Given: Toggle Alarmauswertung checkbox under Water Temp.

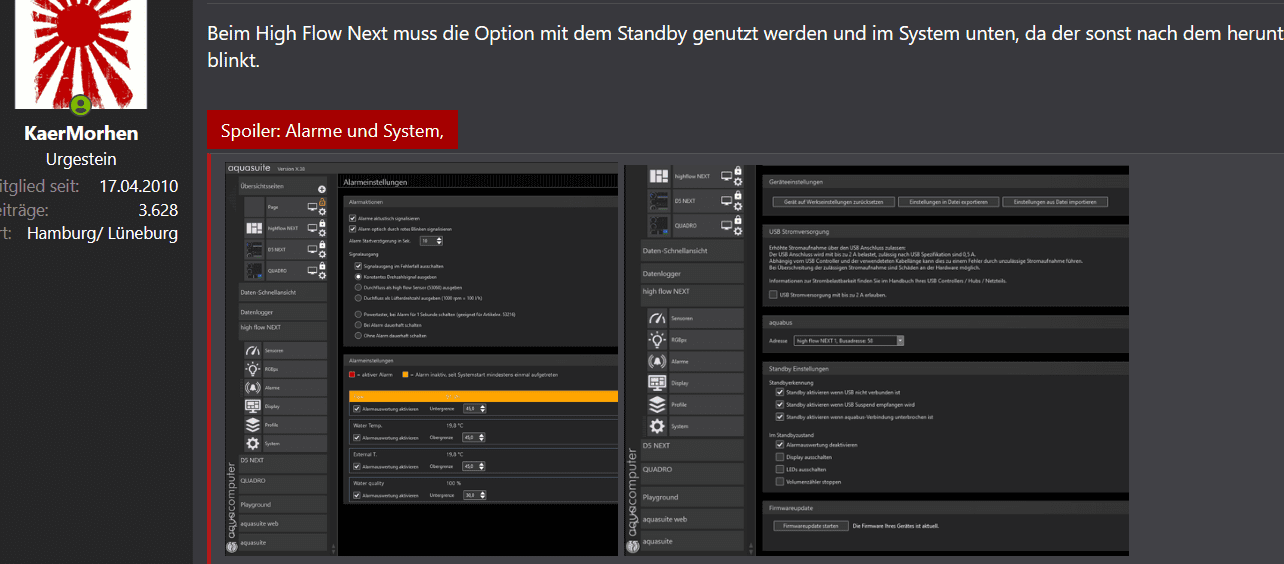Looking at the screenshot, I should pyautogui.click(x=357, y=437).
